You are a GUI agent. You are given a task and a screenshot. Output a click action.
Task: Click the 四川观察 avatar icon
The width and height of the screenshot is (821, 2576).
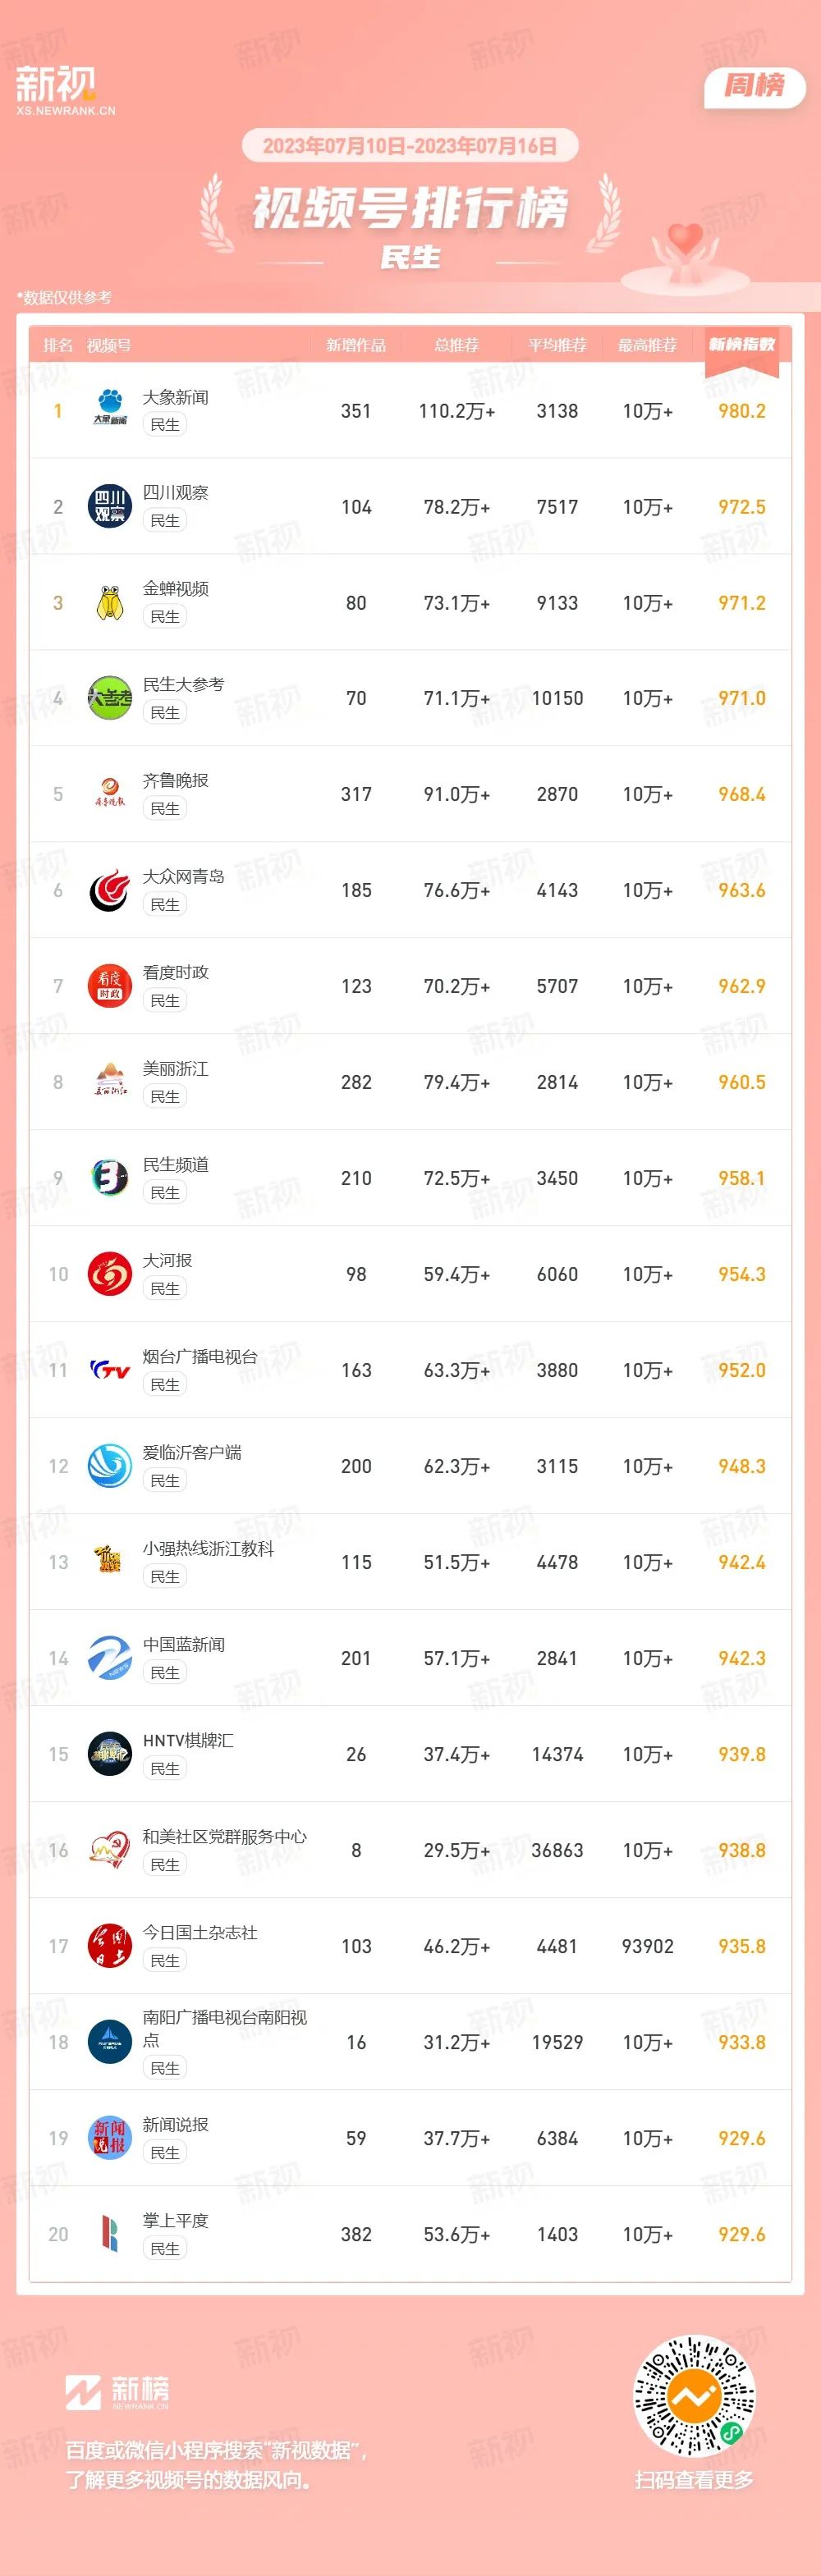pyautogui.click(x=110, y=507)
